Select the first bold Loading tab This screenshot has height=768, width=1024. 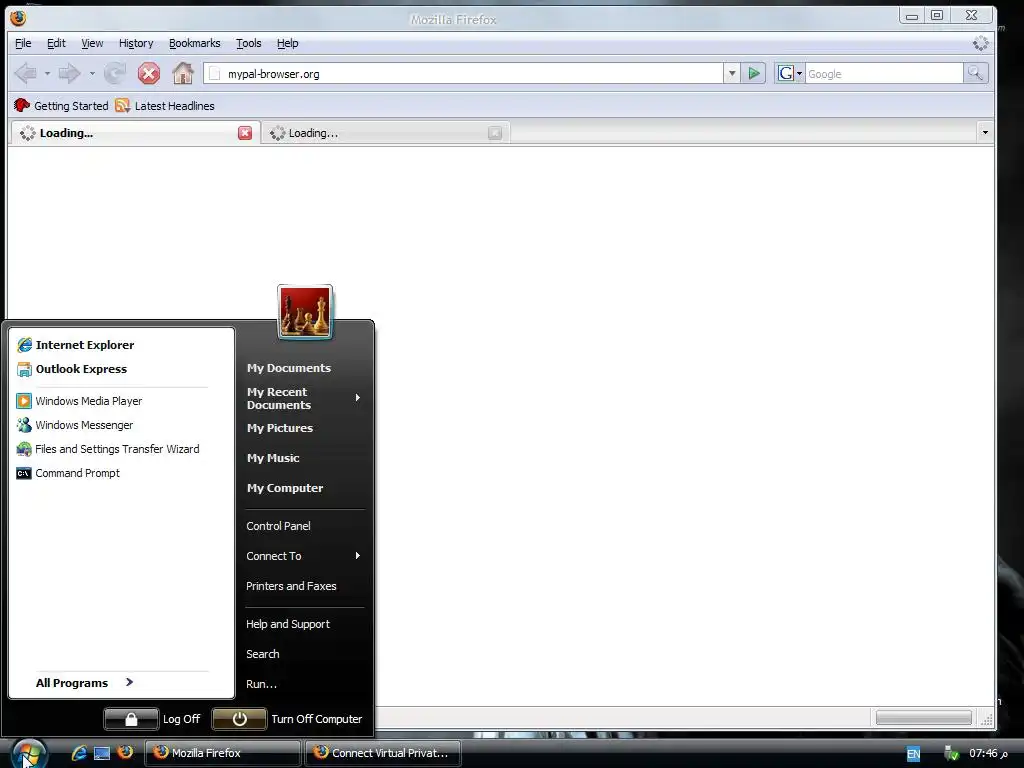pyautogui.click(x=135, y=133)
